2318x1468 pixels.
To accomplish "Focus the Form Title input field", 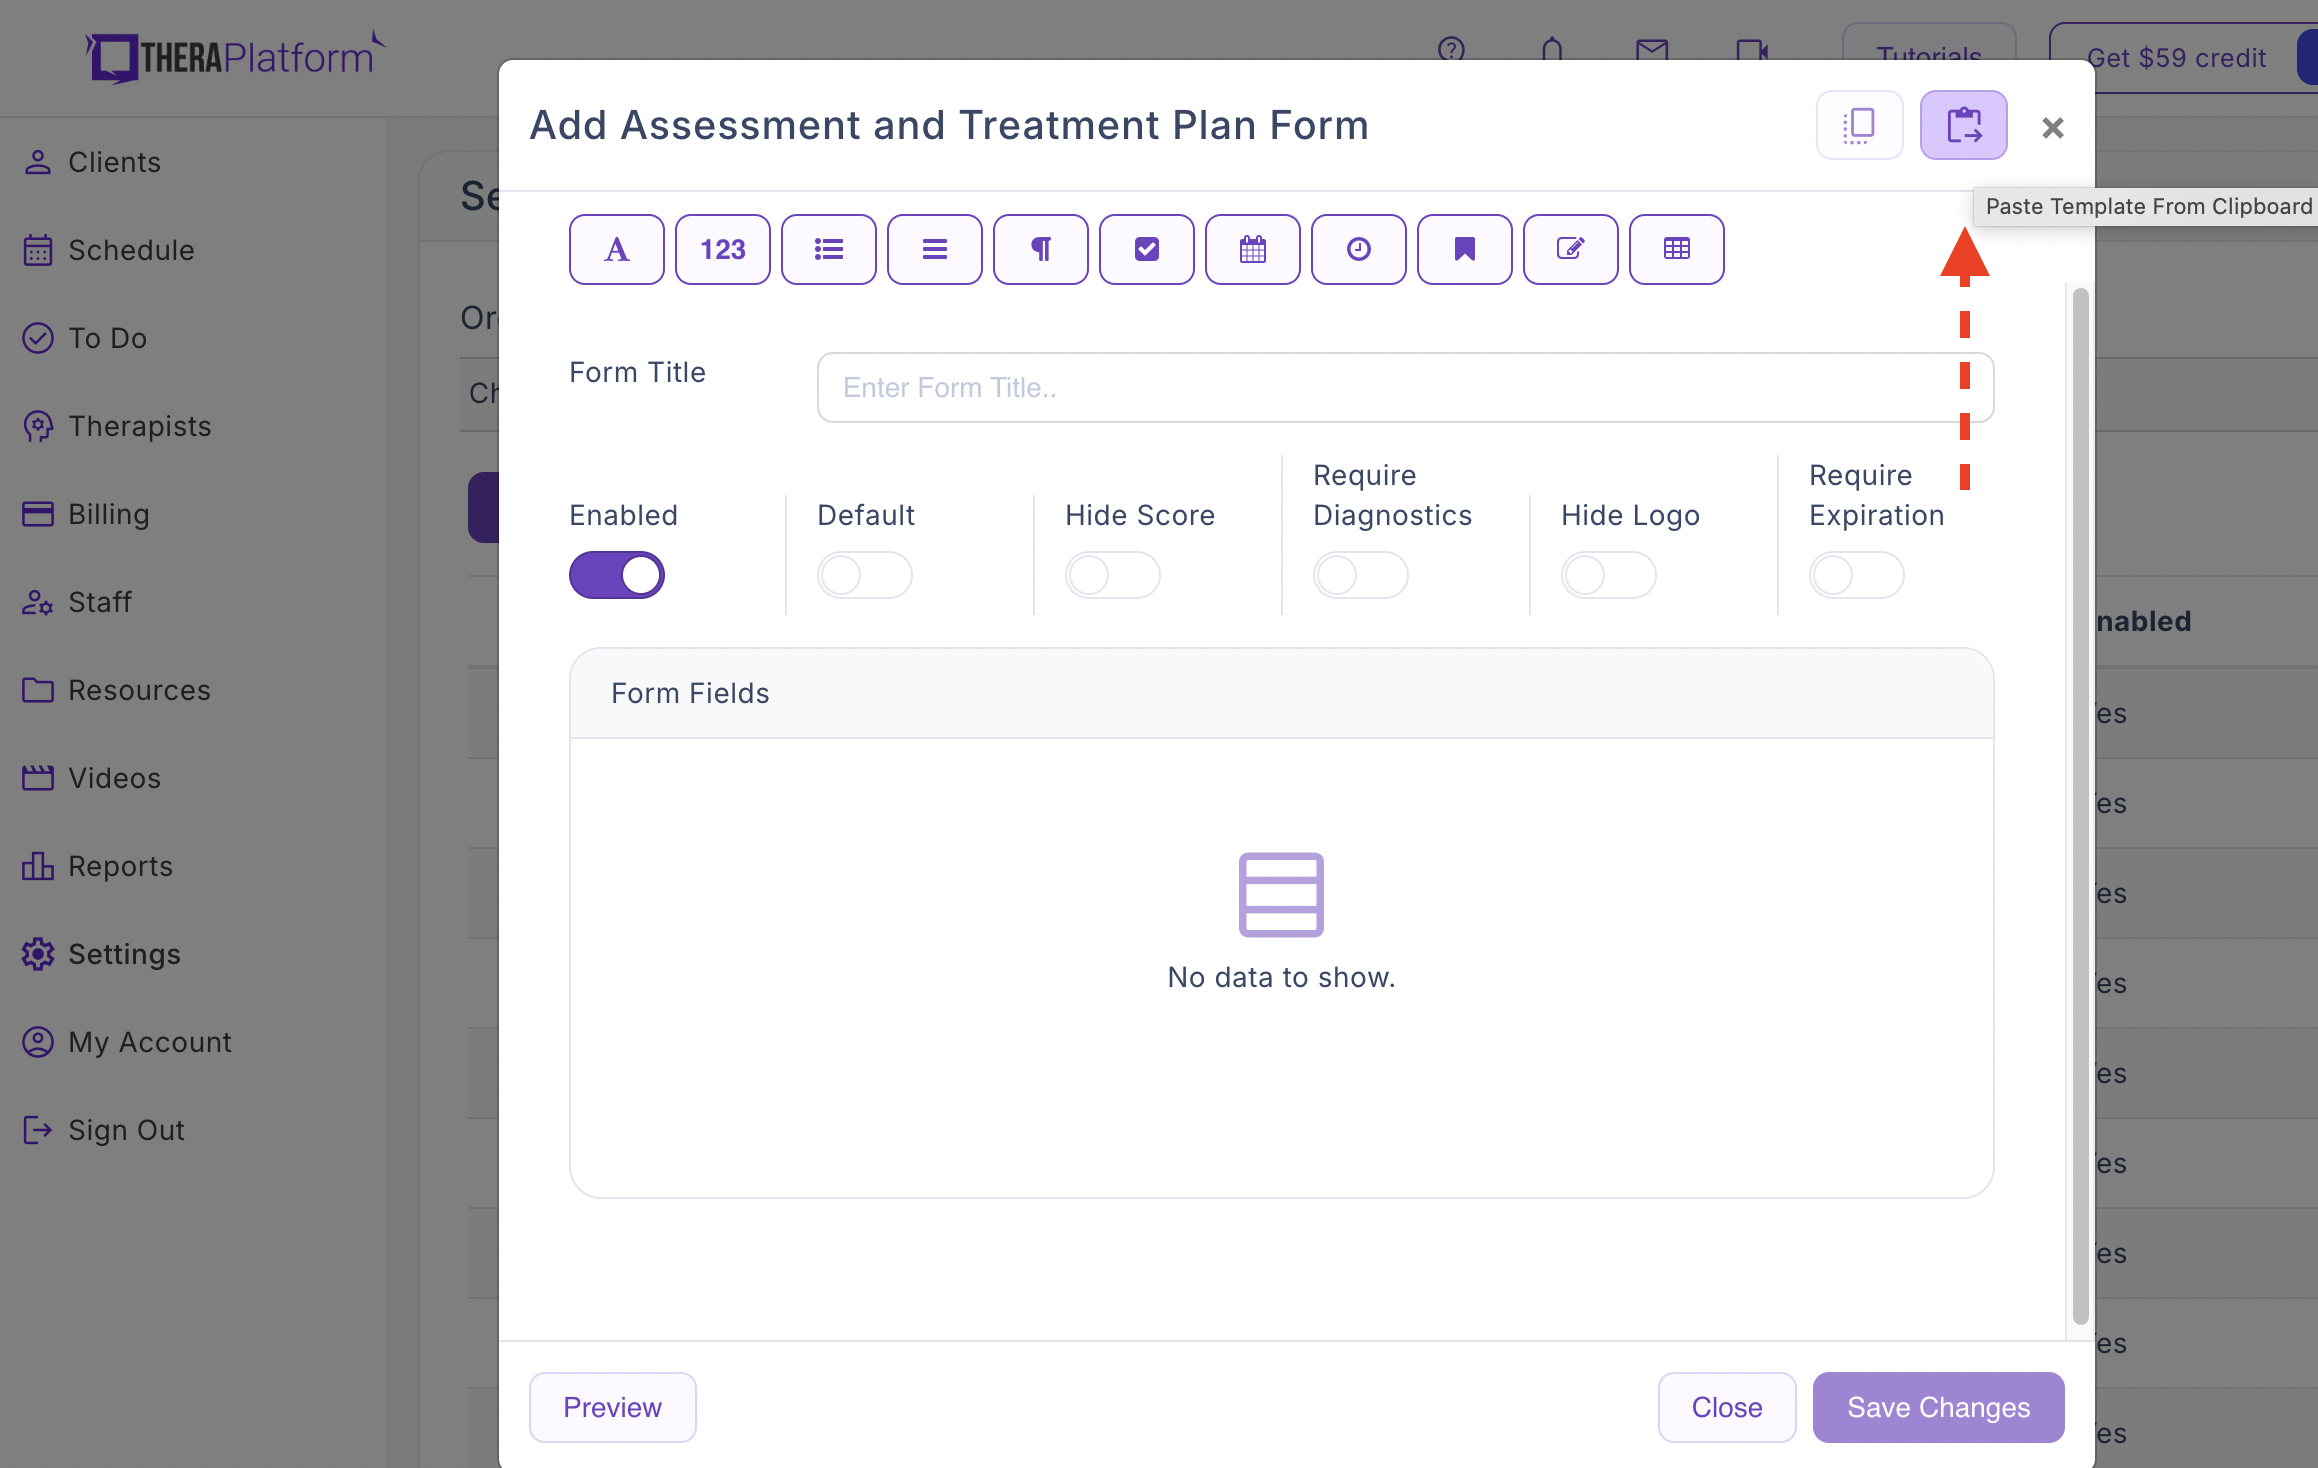I will [1405, 387].
